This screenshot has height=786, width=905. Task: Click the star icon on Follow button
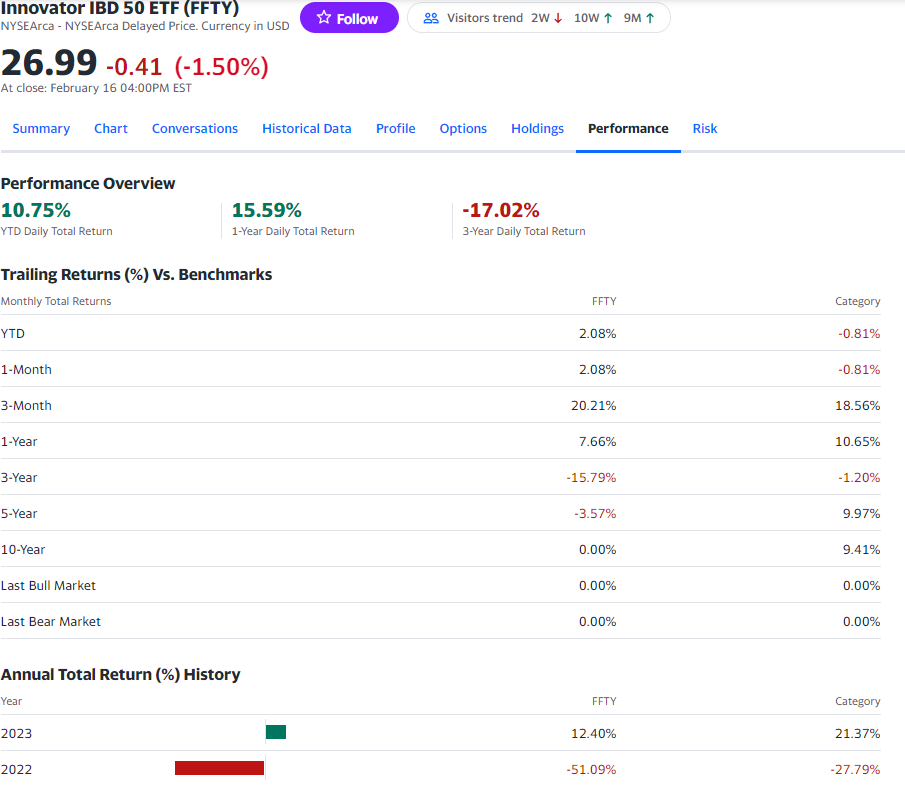[324, 18]
